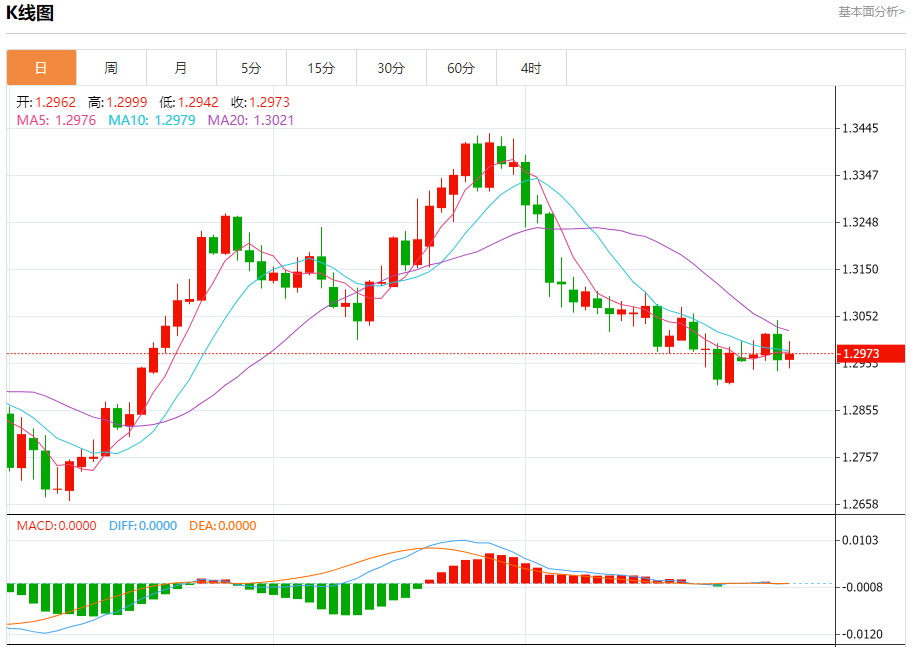Image resolution: width=913 pixels, height=647 pixels.
Task: Switch to the 15分 timeframe tab
Action: tap(321, 68)
